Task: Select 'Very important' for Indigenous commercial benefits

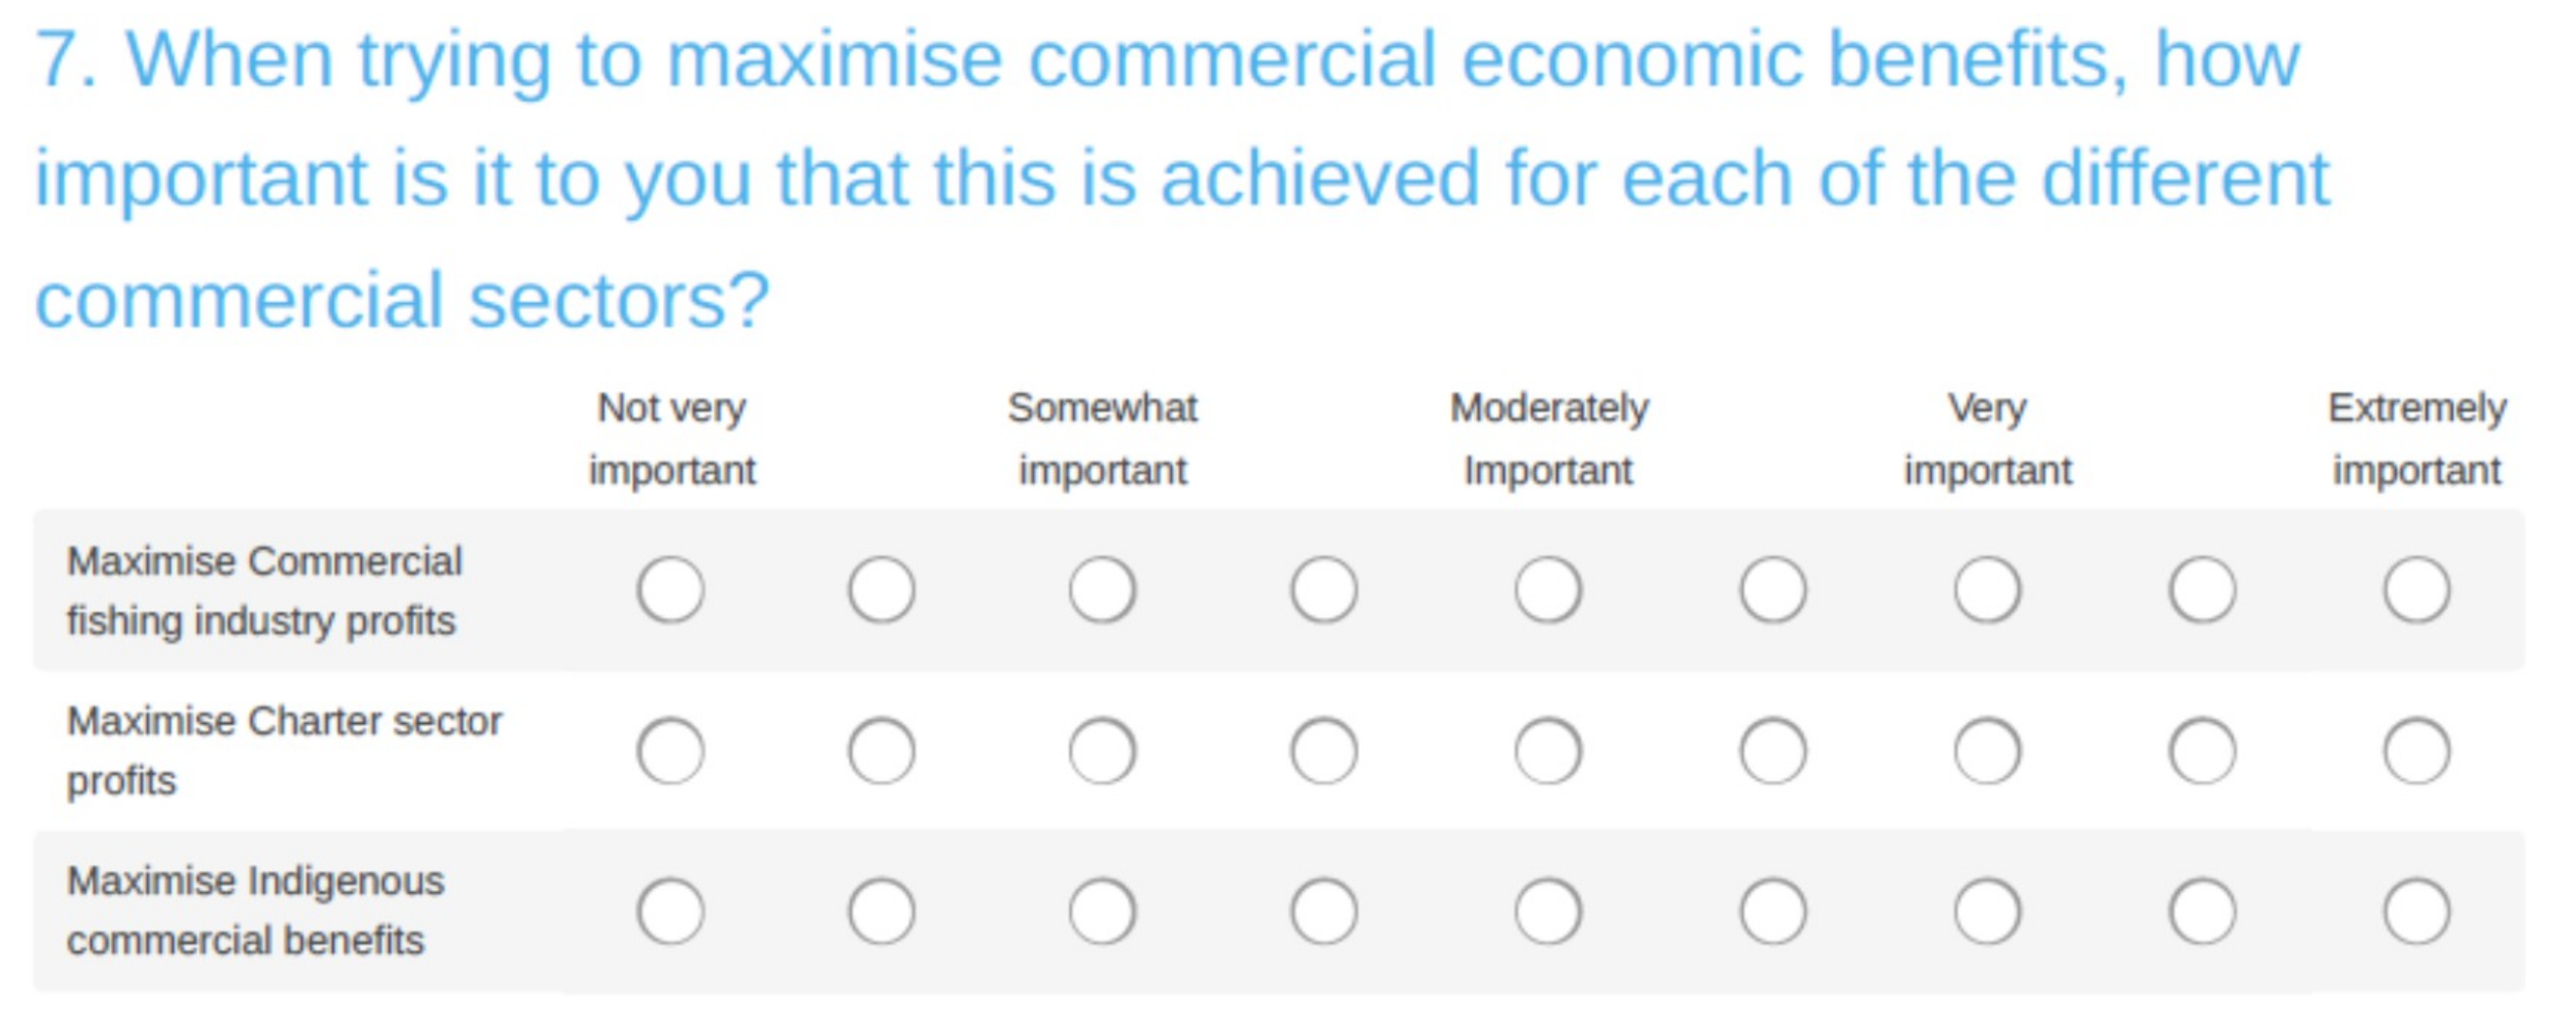Action: [x=1987, y=911]
